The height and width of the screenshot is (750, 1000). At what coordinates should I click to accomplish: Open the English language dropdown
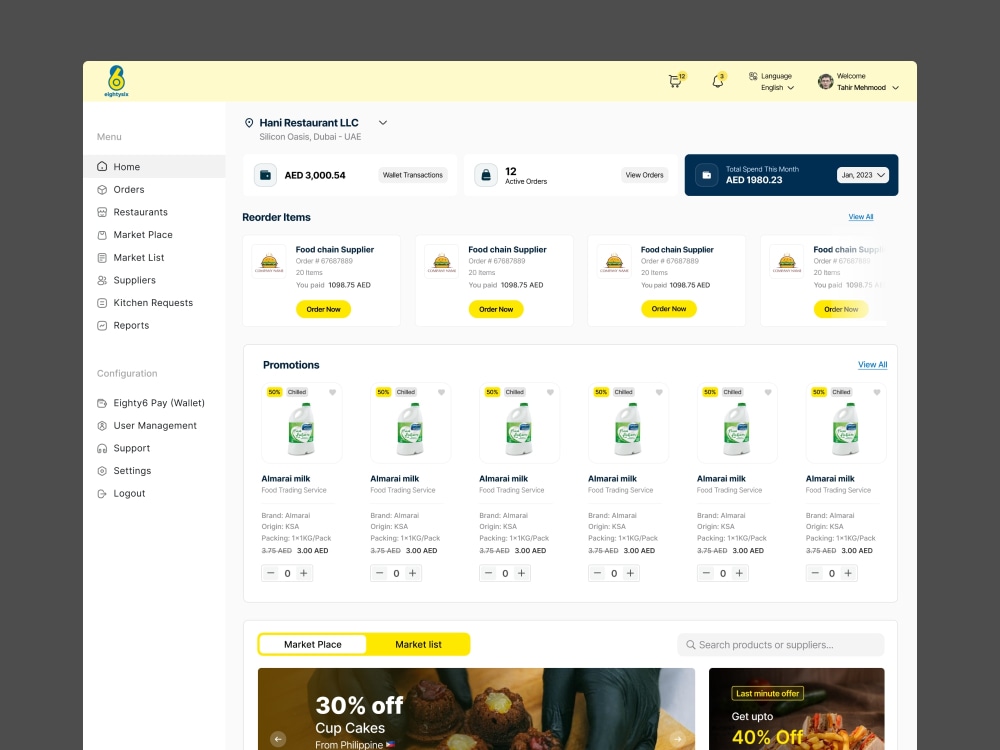(x=777, y=87)
